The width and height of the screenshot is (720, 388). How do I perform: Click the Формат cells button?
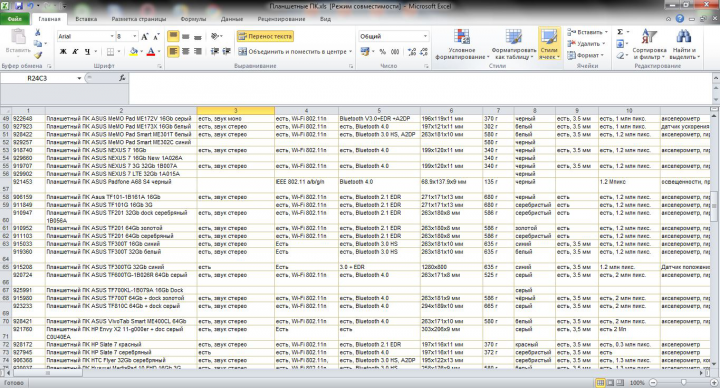[585, 55]
